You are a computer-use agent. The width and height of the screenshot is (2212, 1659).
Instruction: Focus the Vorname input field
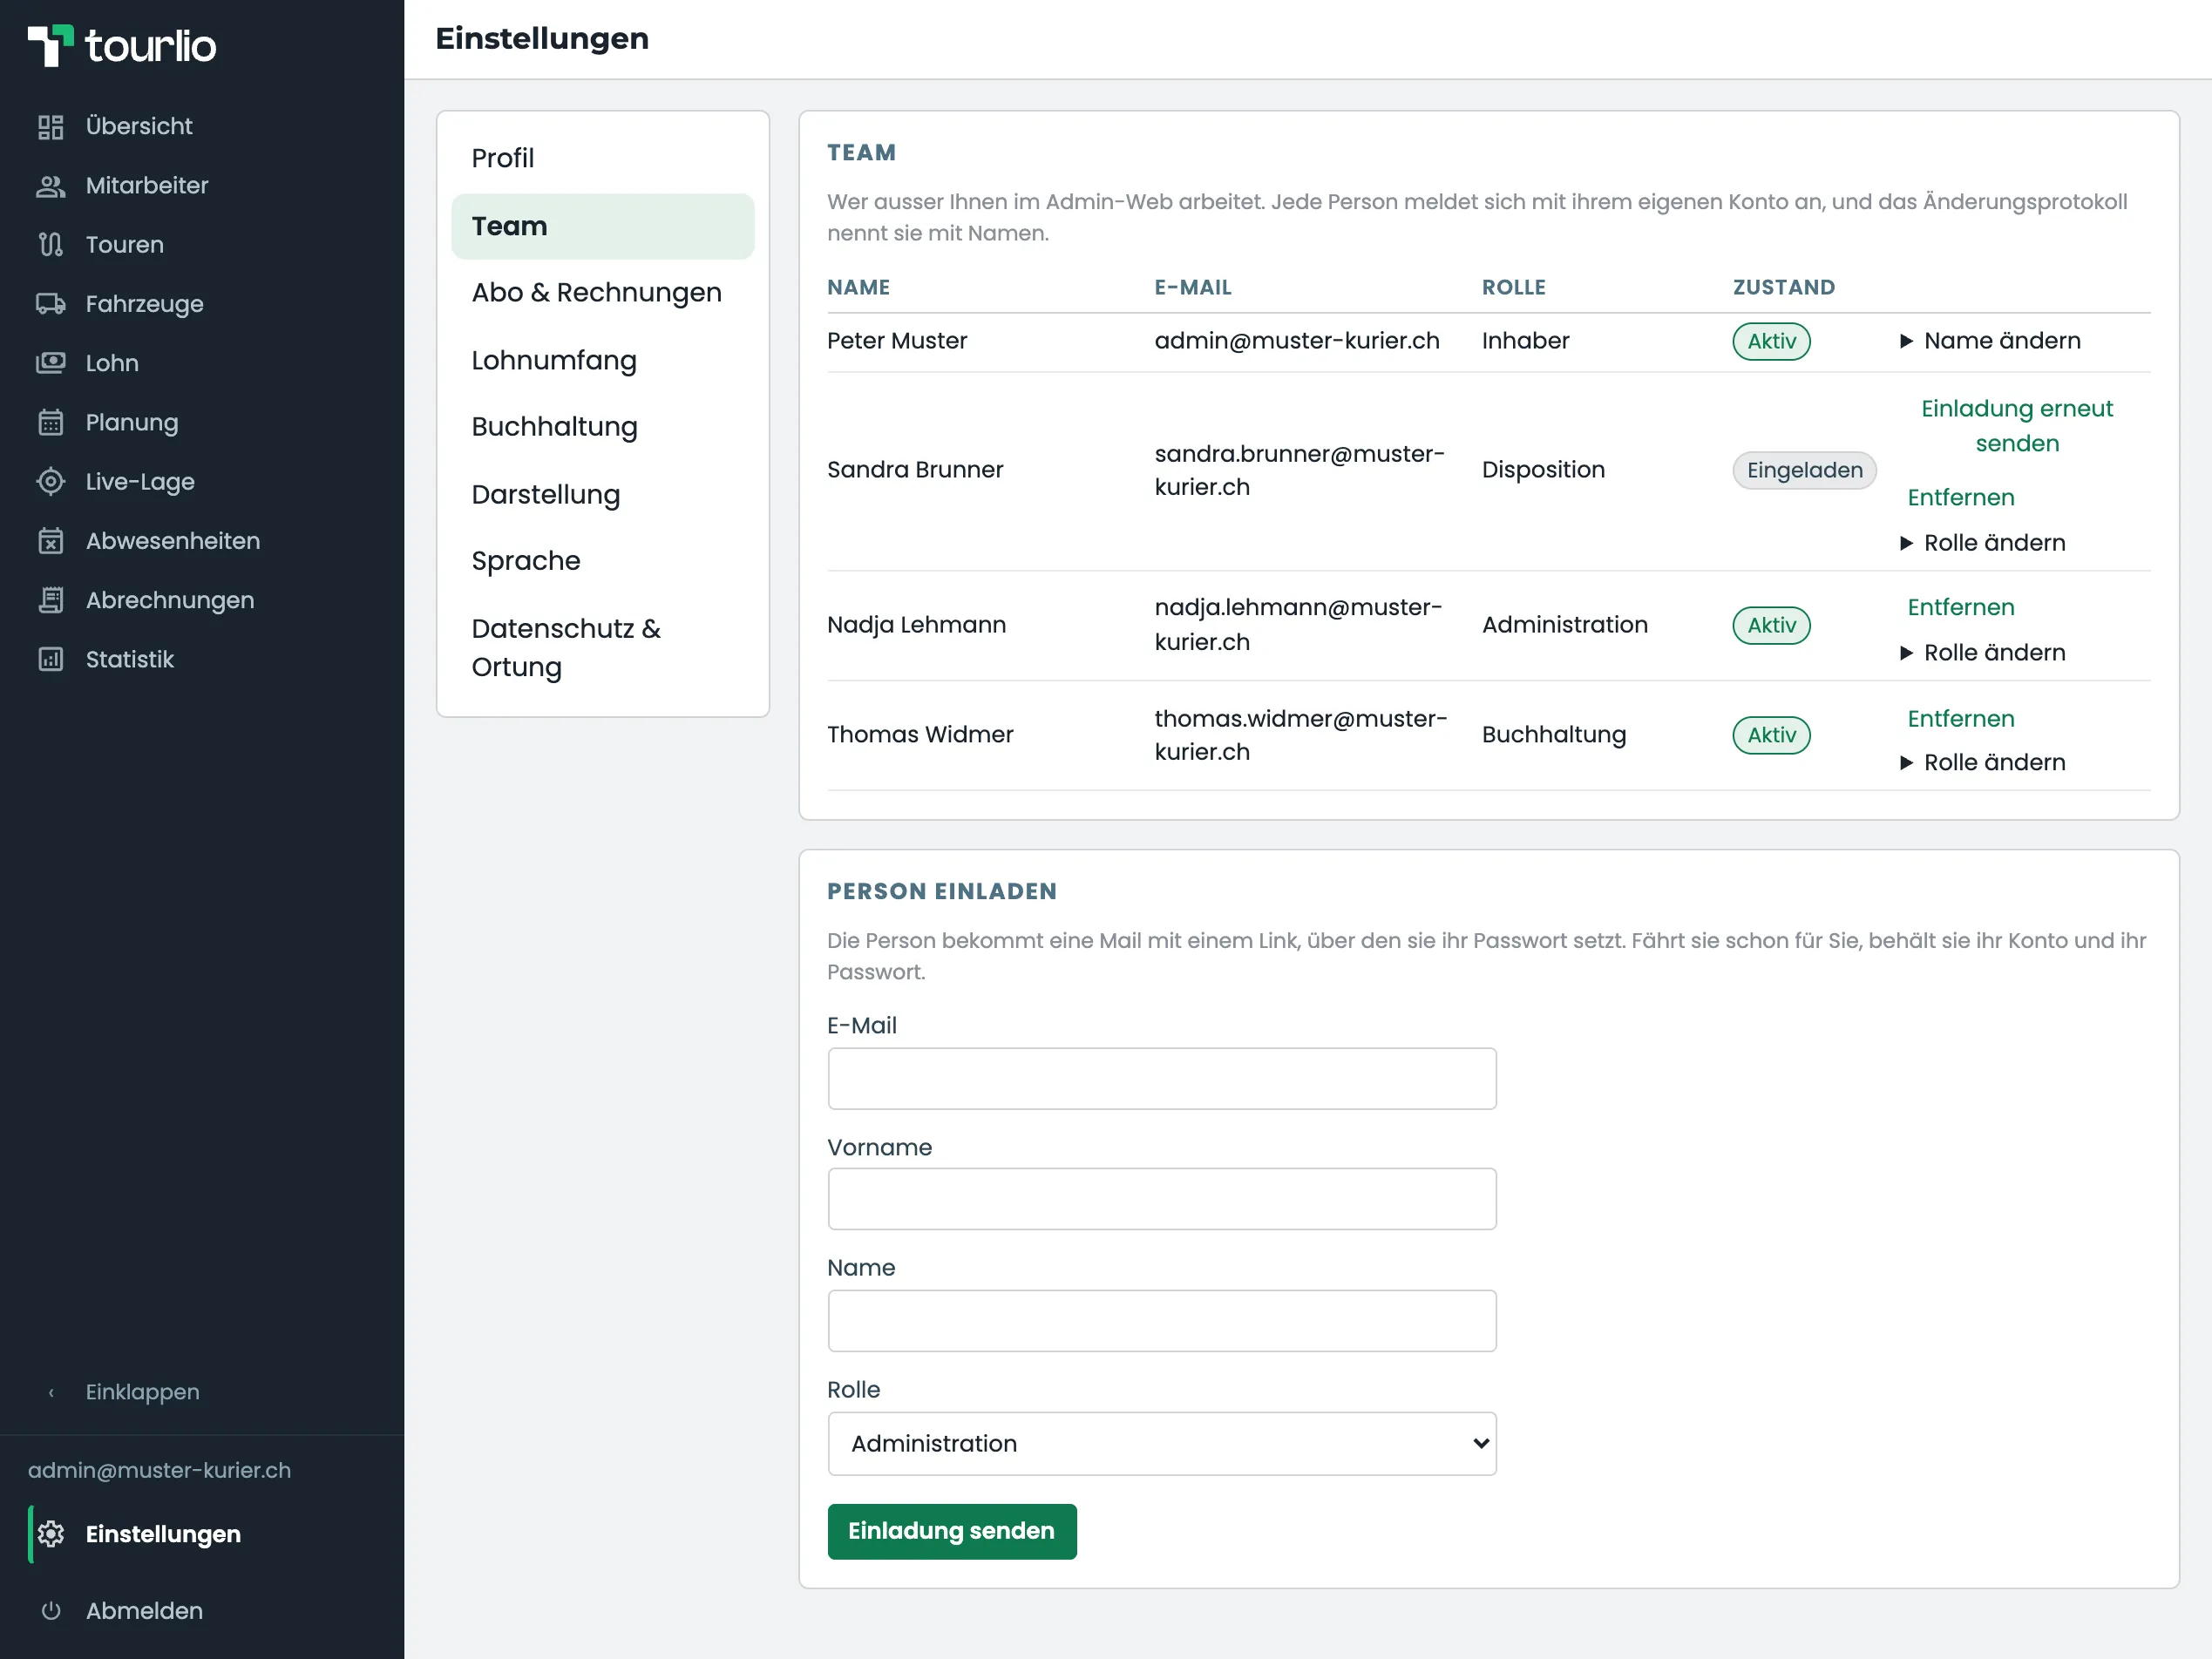(x=1162, y=1199)
